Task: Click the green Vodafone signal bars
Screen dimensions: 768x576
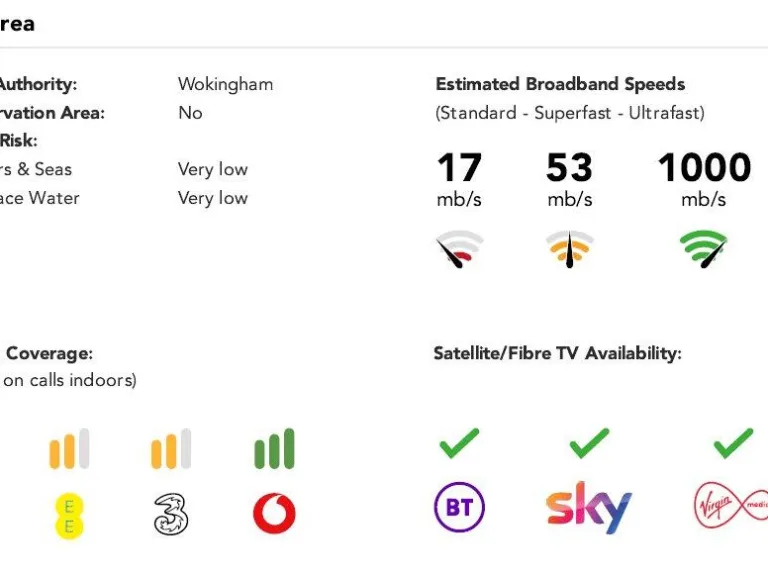Action: [274, 450]
